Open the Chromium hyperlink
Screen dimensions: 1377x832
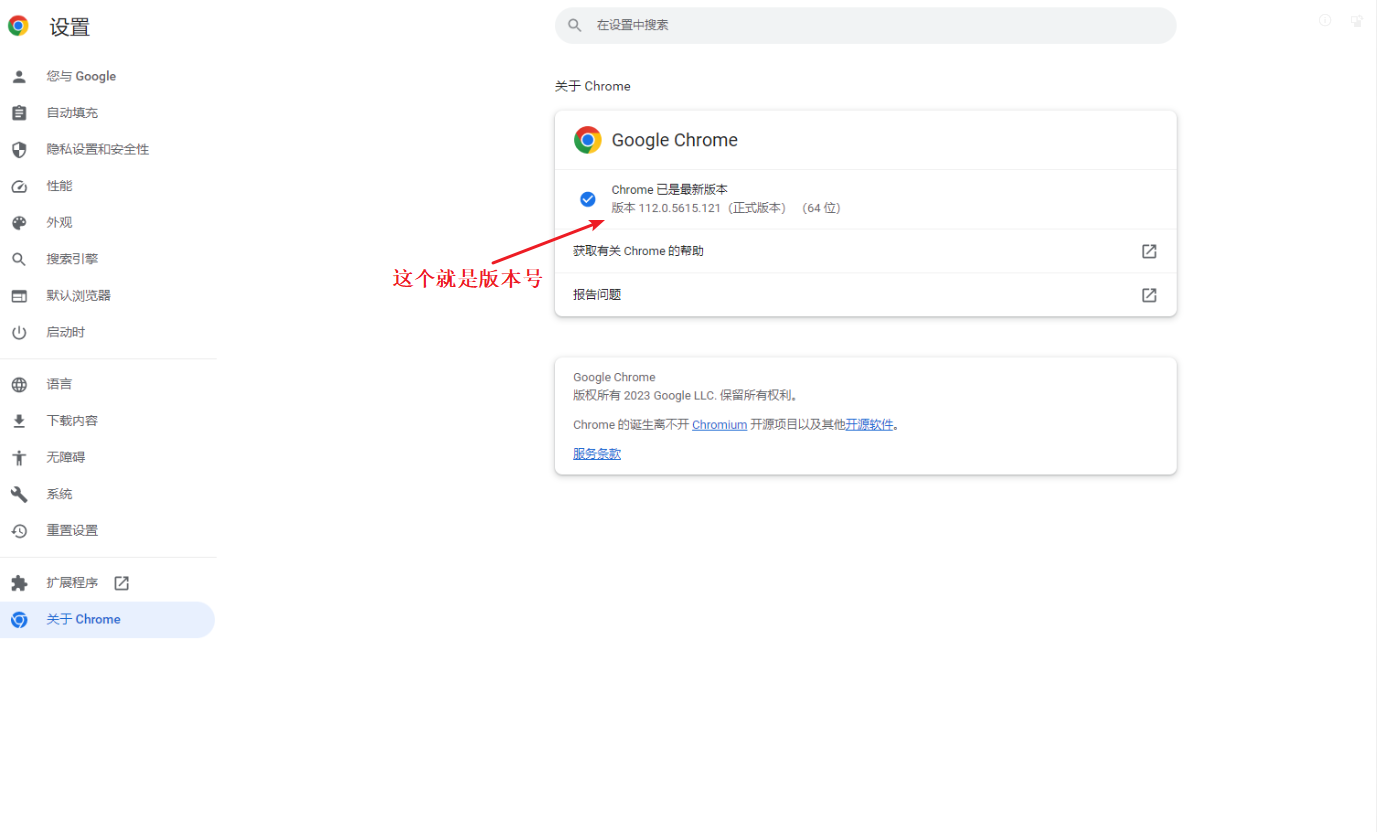719,424
